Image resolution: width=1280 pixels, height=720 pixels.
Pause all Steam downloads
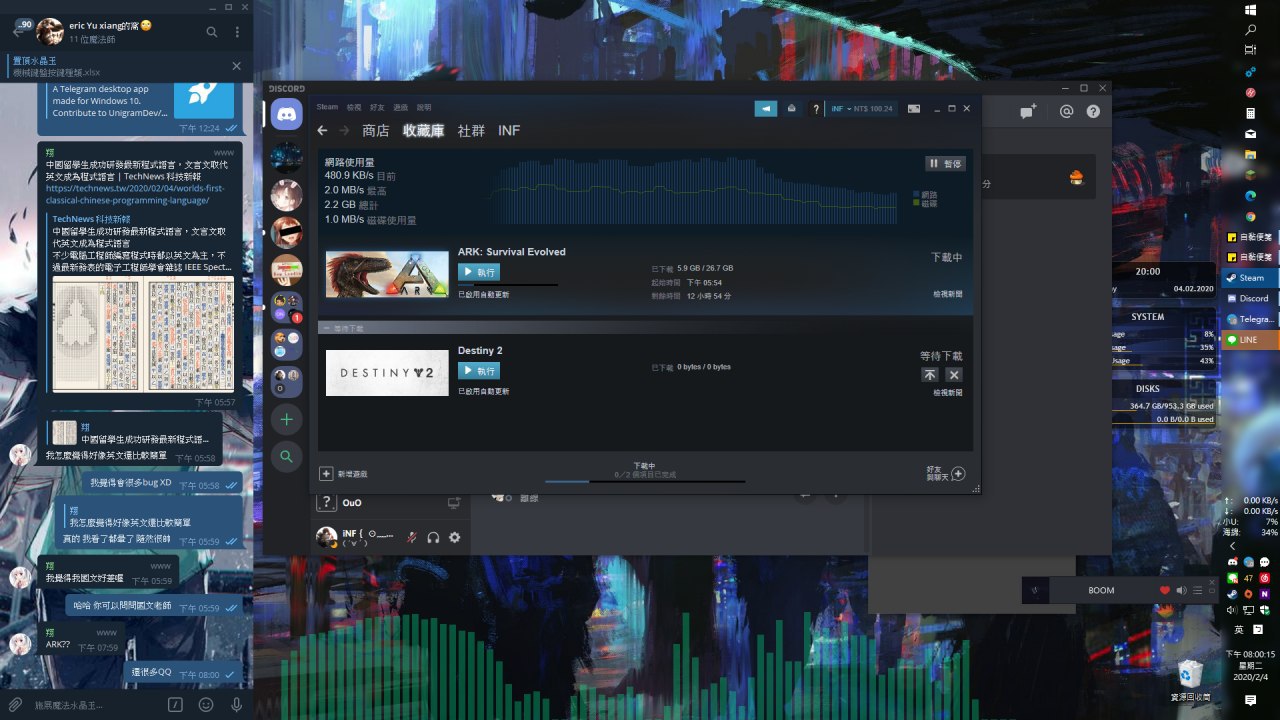tap(945, 163)
